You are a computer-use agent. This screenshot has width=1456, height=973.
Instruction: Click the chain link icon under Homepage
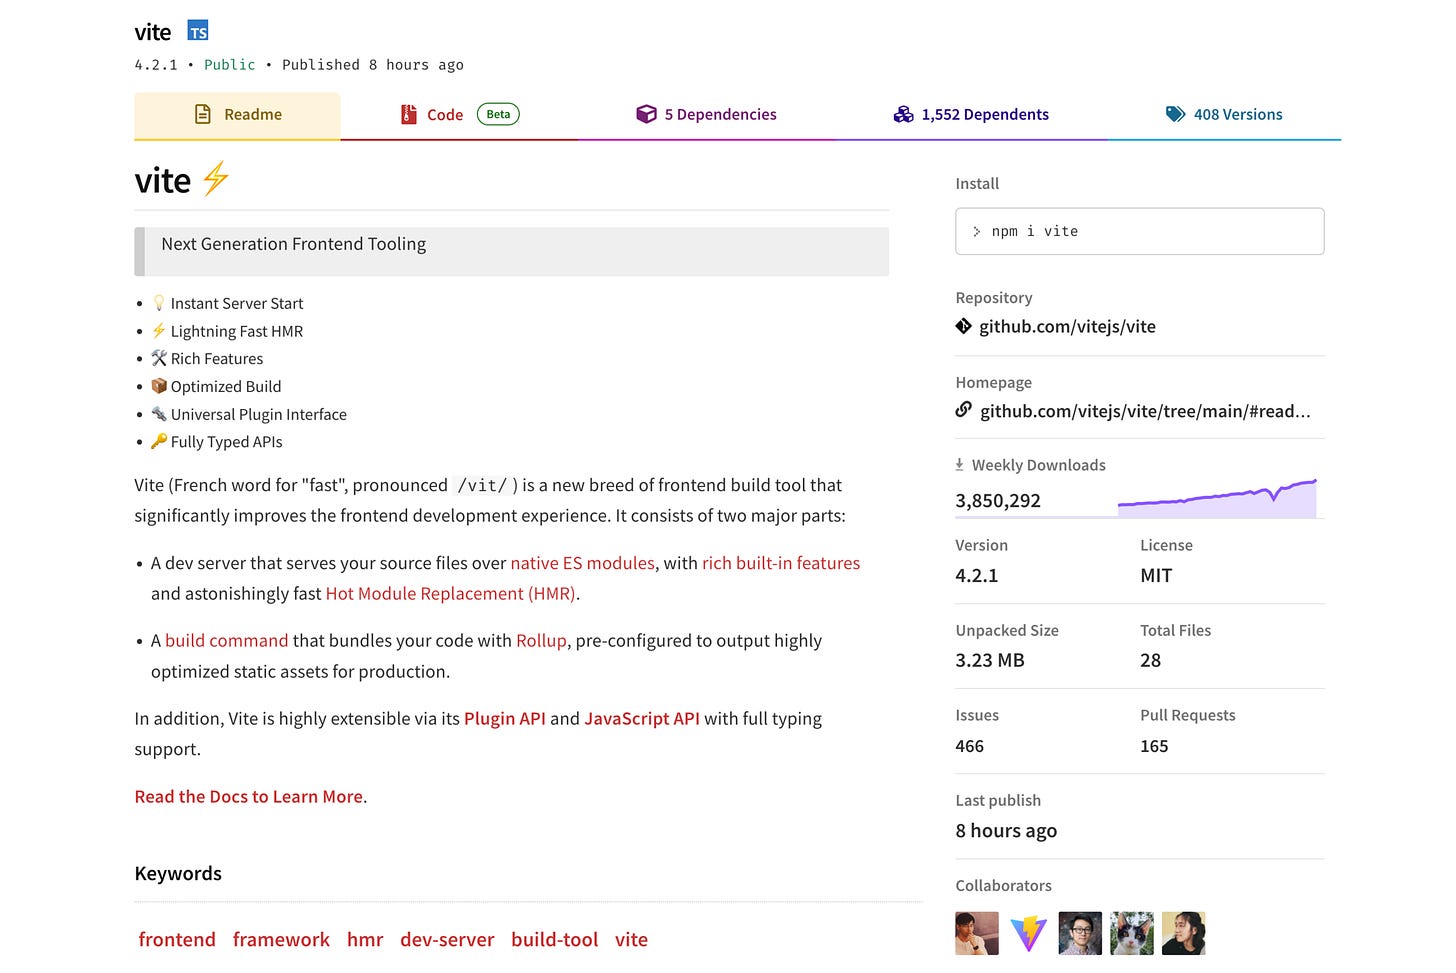[x=963, y=409]
